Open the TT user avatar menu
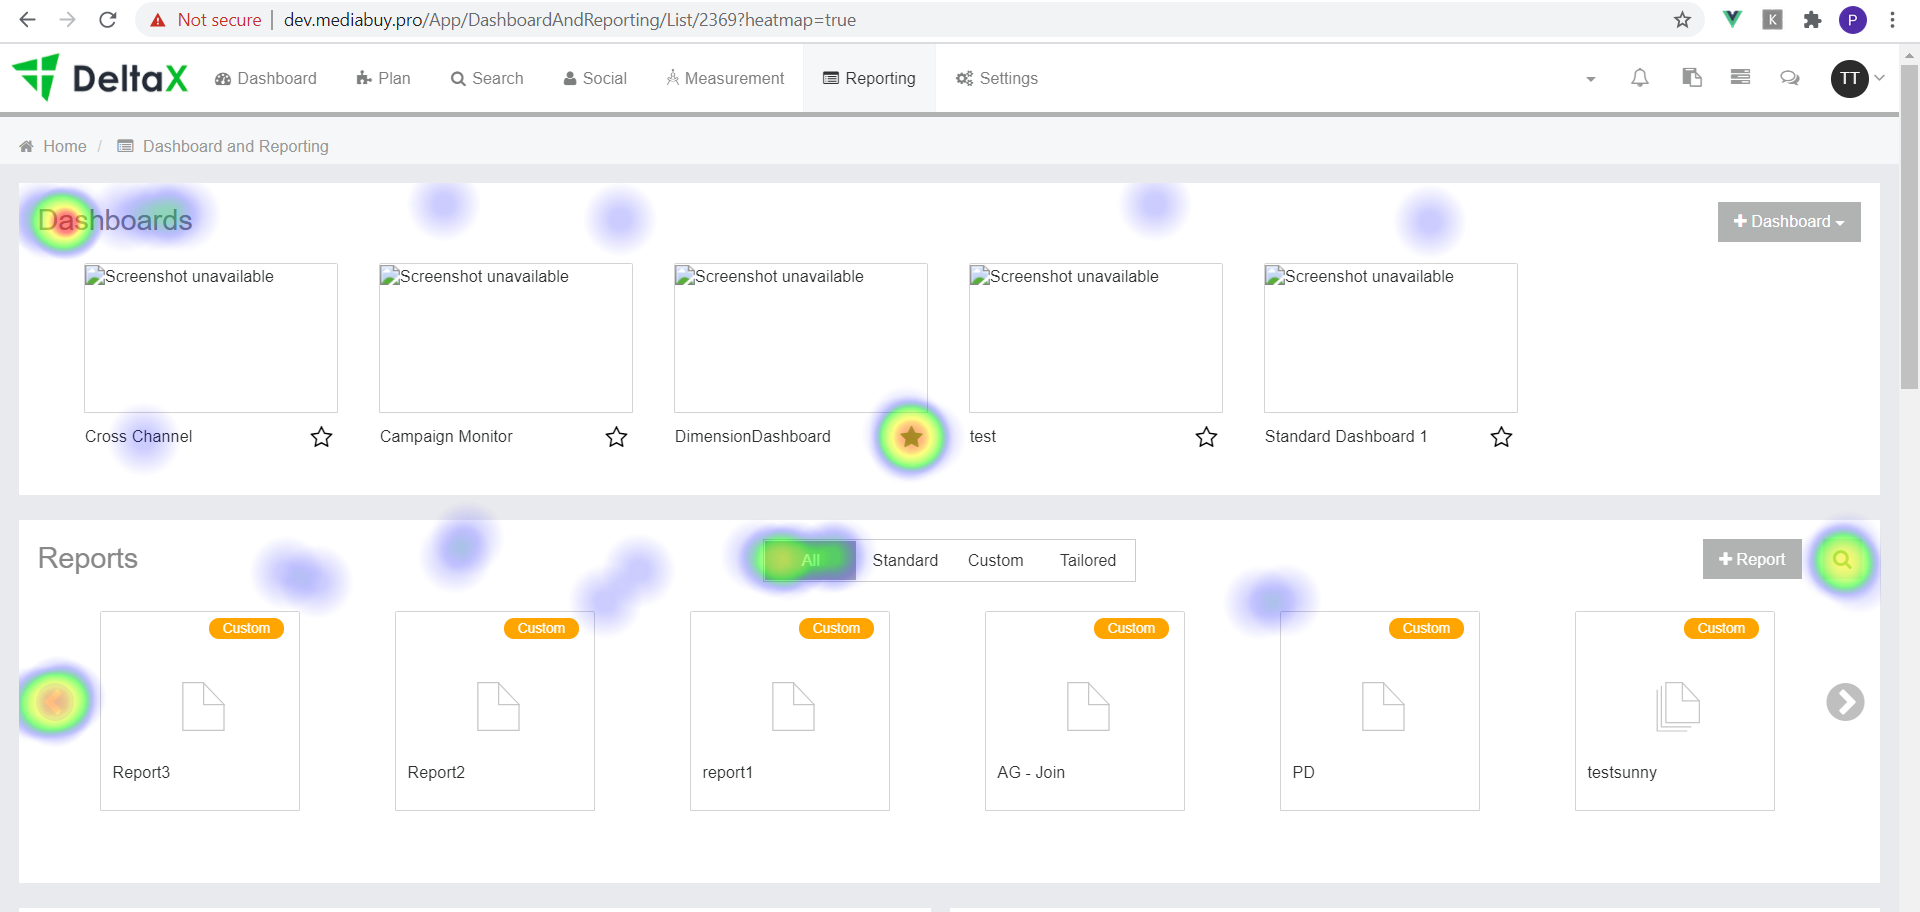Screen dimensions: 1920x912 [1849, 78]
